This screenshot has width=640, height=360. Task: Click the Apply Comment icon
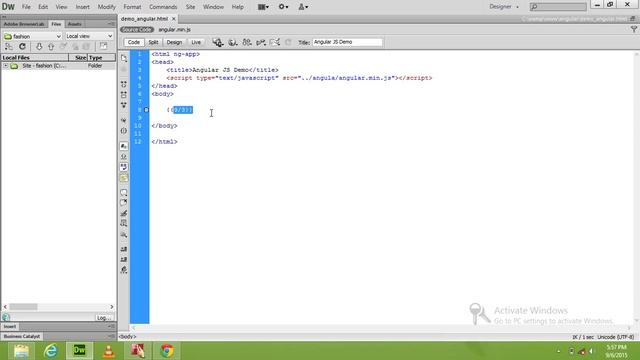tap(124, 193)
